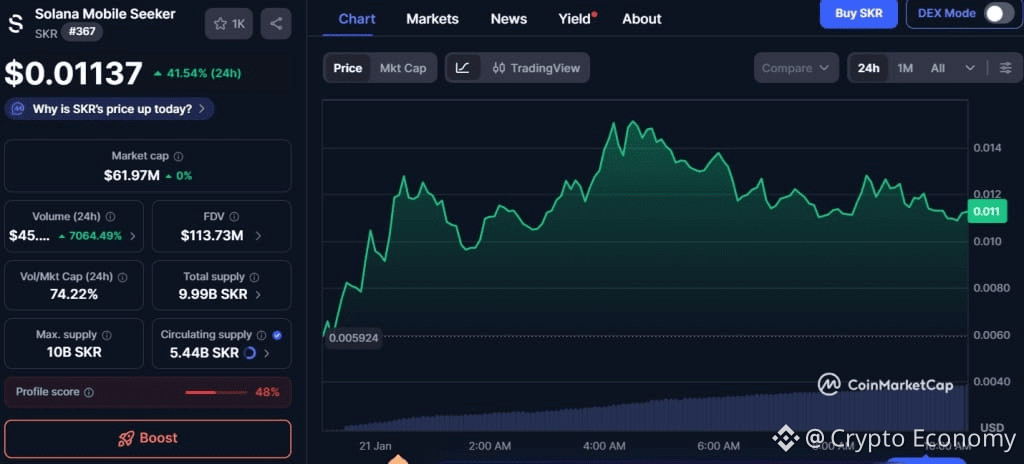This screenshot has height=464, width=1024.
Task: Select the 1M time range
Action: coord(904,68)
